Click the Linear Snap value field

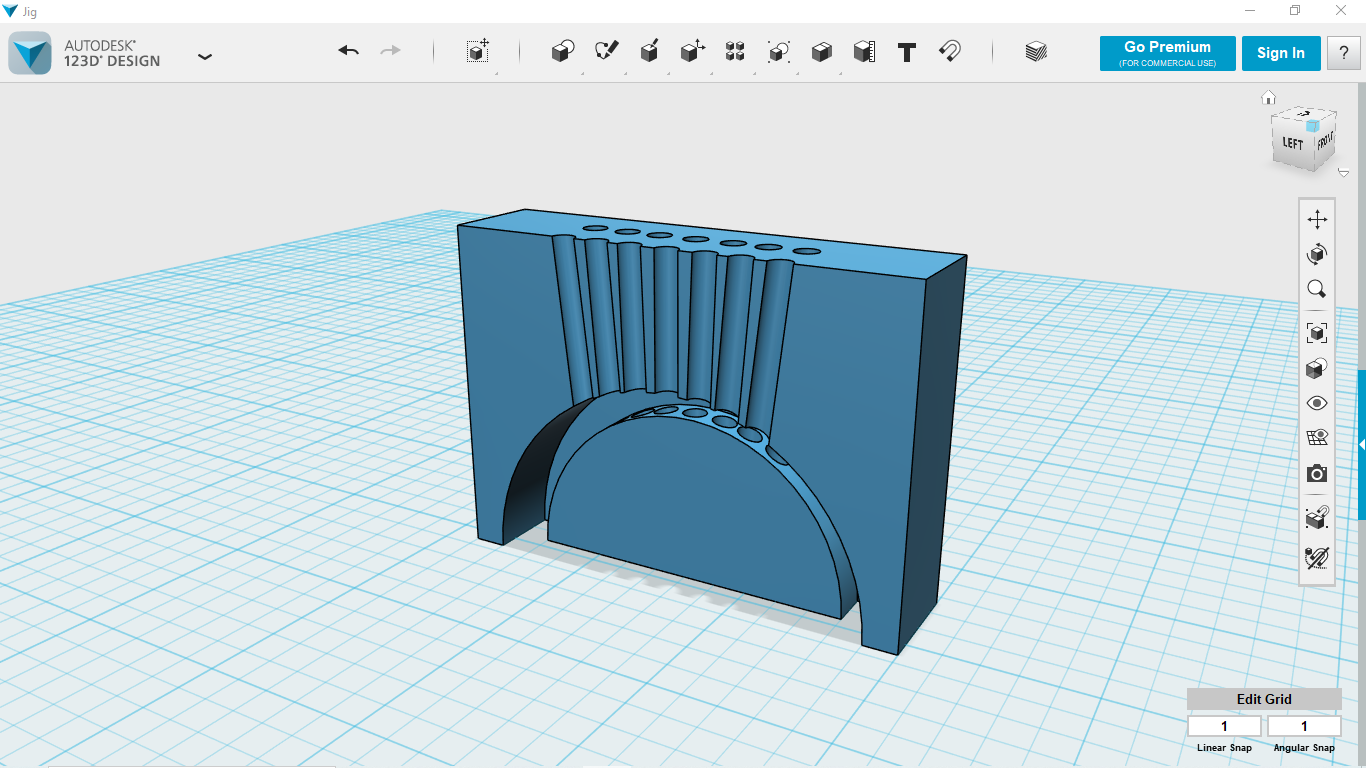(x=1224, y=726)
